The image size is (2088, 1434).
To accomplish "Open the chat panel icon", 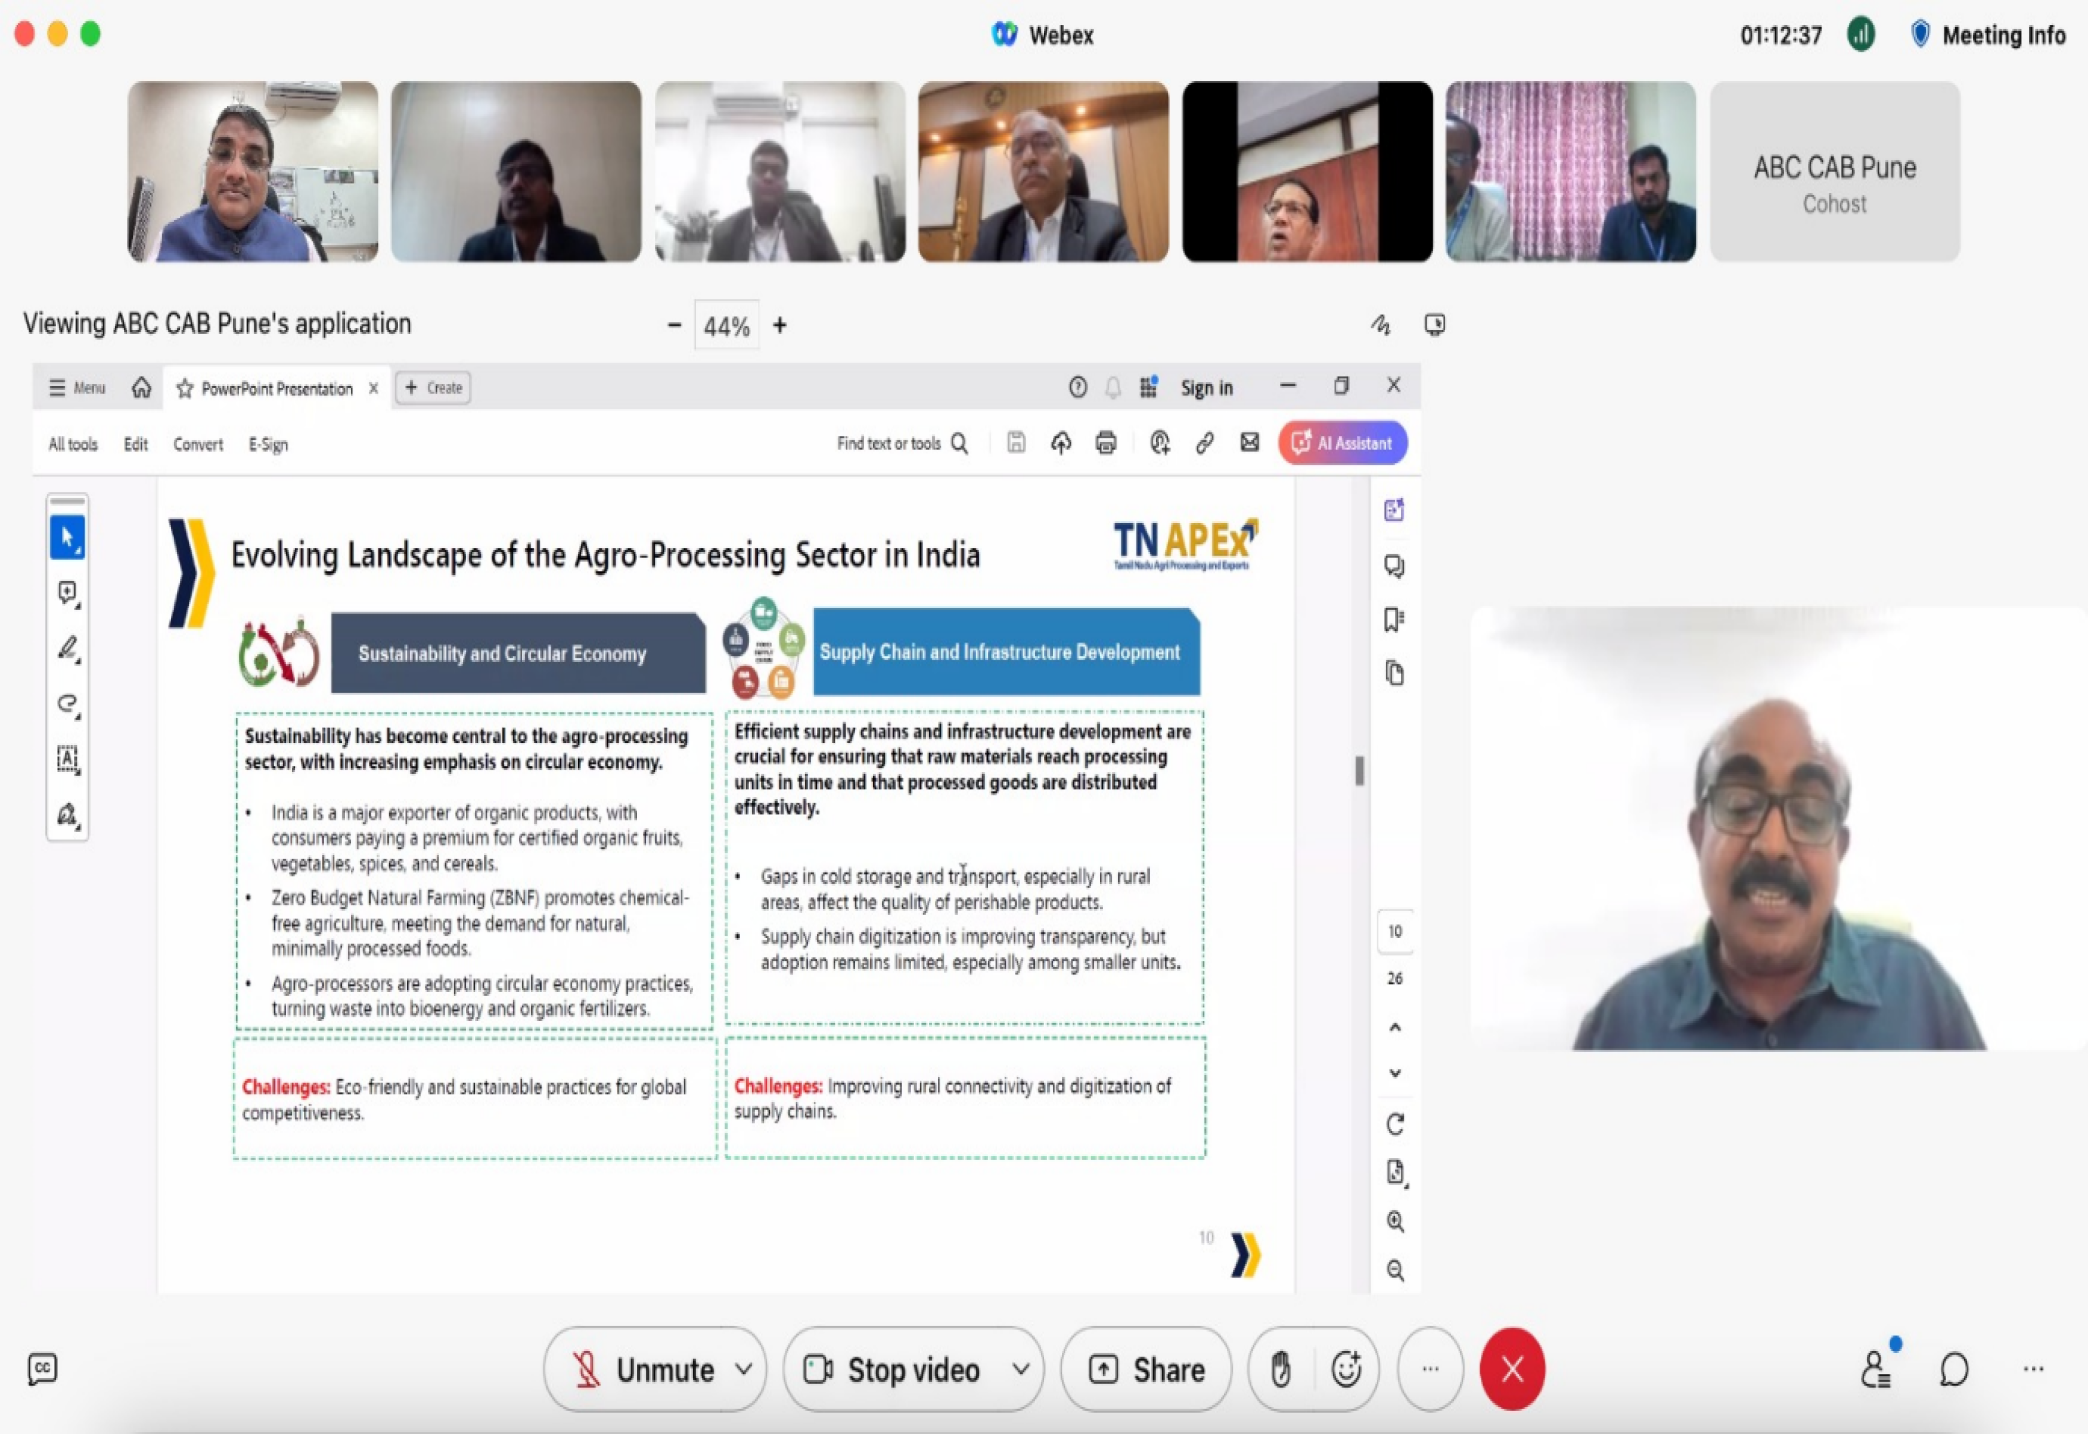I will (1953, 1369).
